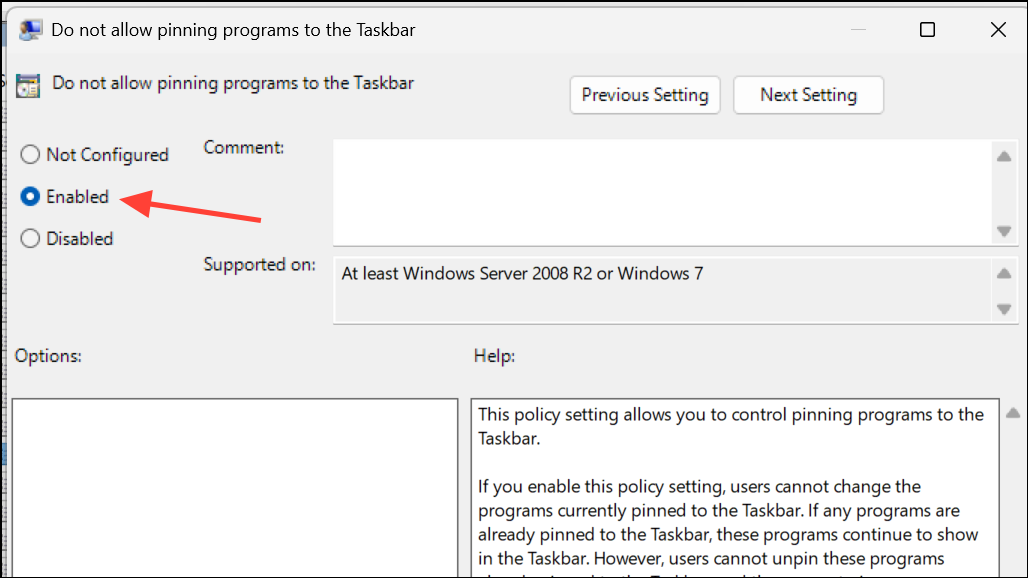This screenshot has width=1028, height=578.
Task: Click the Previous Setting button
Action: point(644,94)
